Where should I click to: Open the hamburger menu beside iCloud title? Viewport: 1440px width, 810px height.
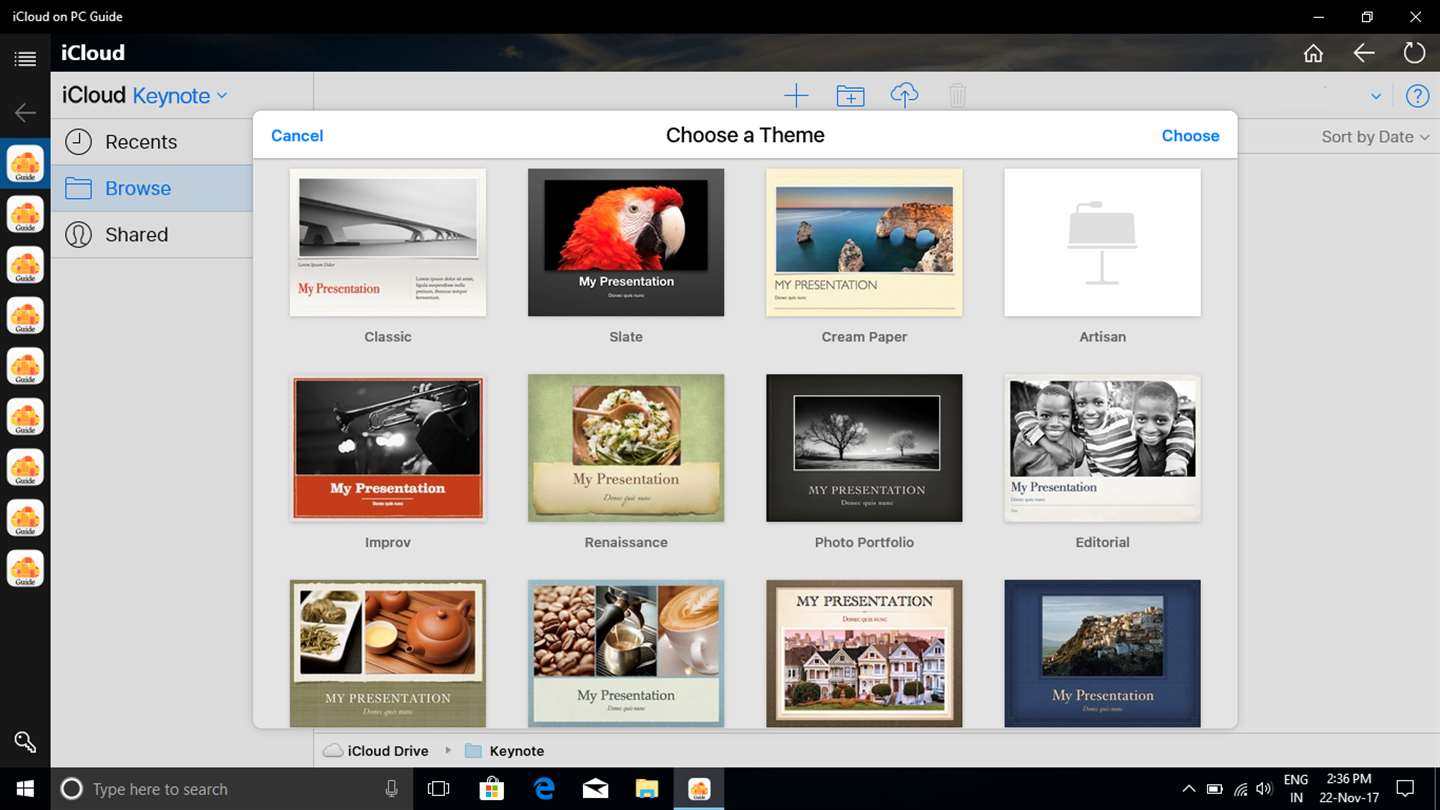tap(25, 59)
